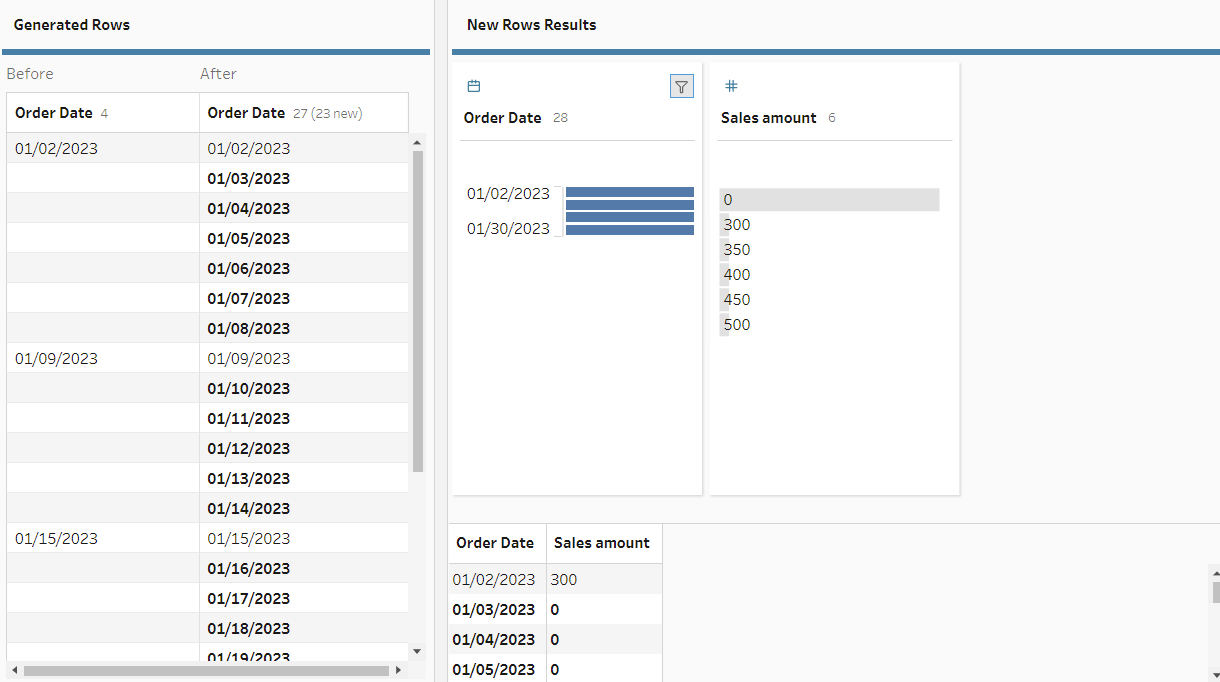The width and height of the screenshot is (1220, 682).
Task: Click the Generated Rows vertical scrollbar thumb
Action: point(418,310)
